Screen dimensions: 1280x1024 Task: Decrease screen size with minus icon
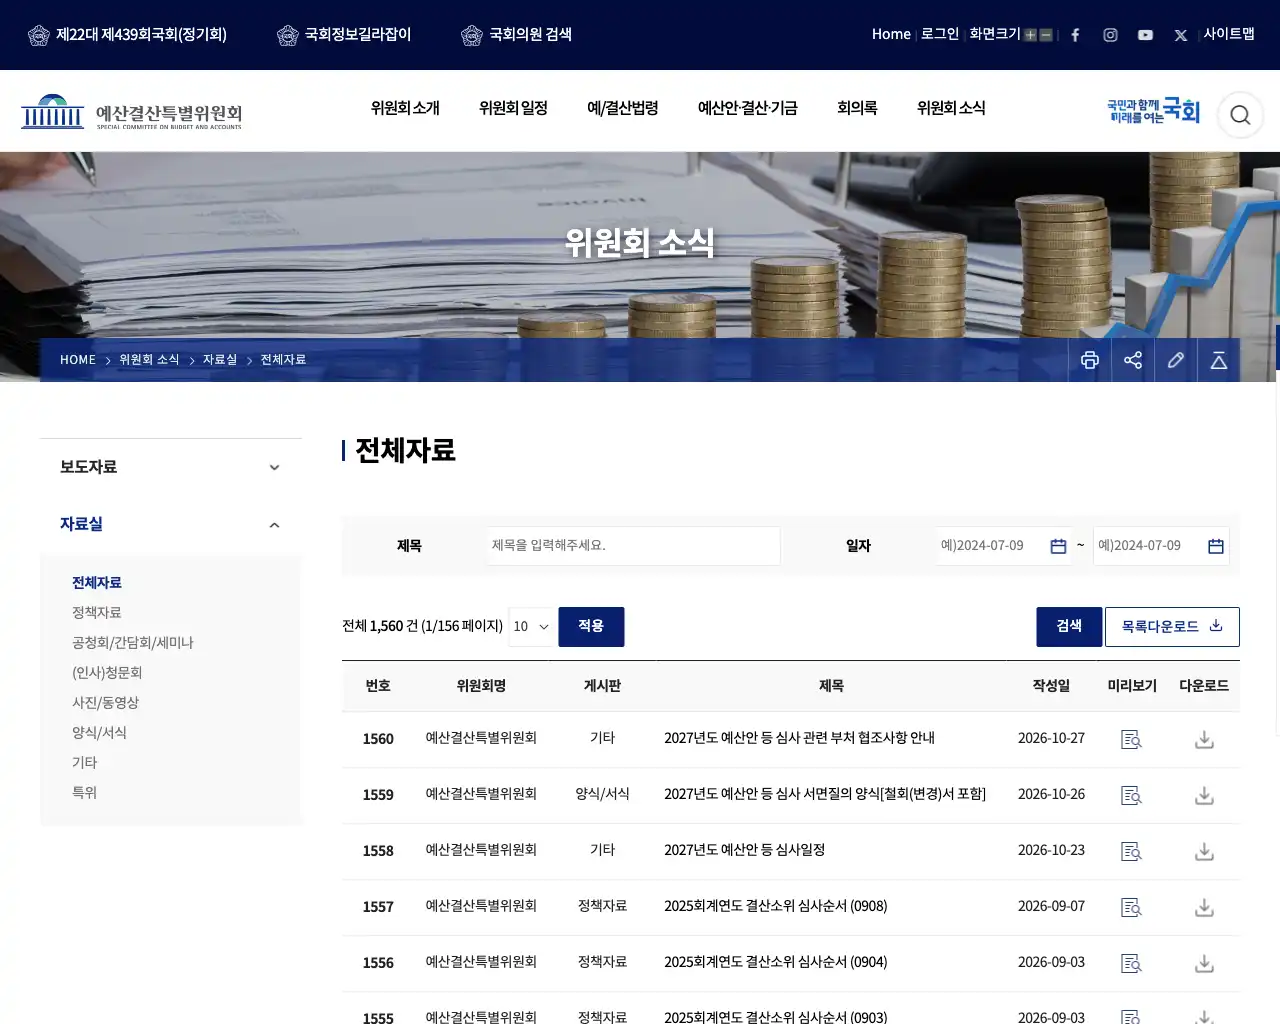click(x=1046, y=35)
